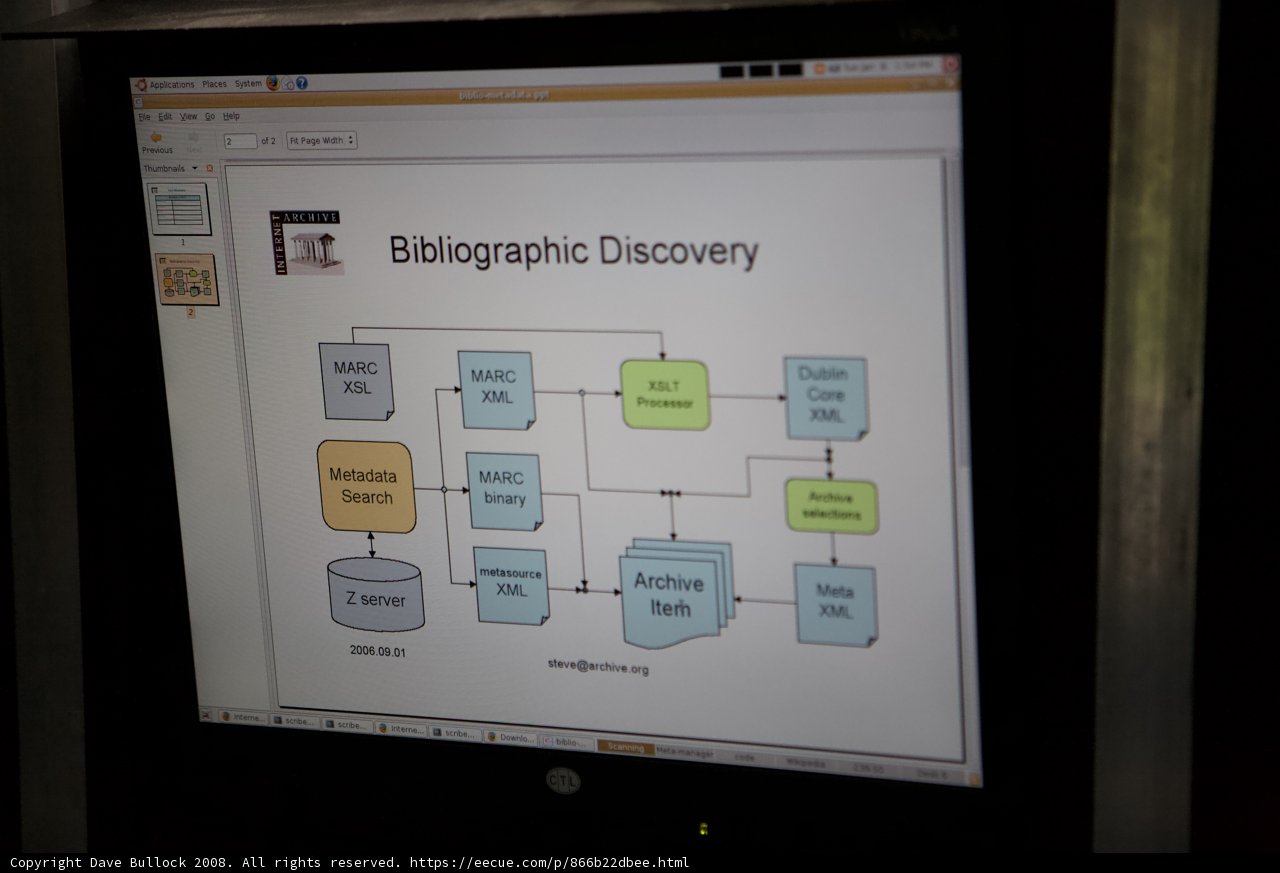Viewport: 1280px width, 873px height.
Task: Open the Thumbnails sidebar selector dropdown
Action: point(171,168)
